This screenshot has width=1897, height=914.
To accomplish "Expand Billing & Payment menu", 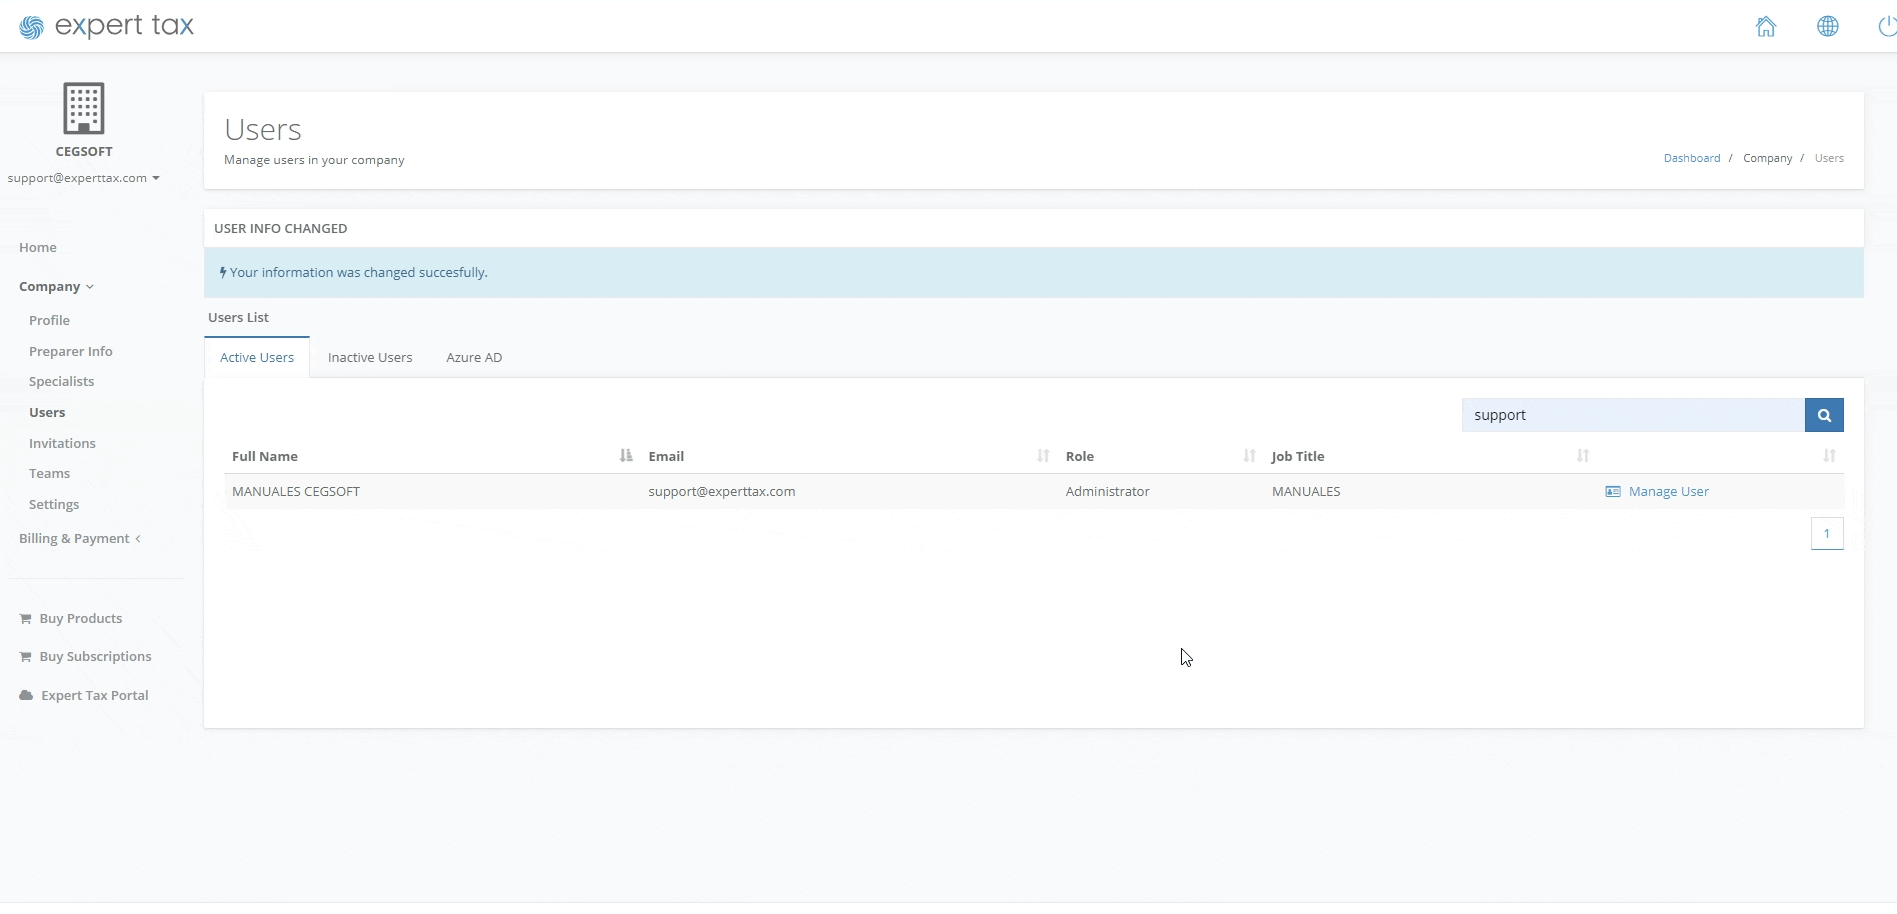I will coord(79,539).
